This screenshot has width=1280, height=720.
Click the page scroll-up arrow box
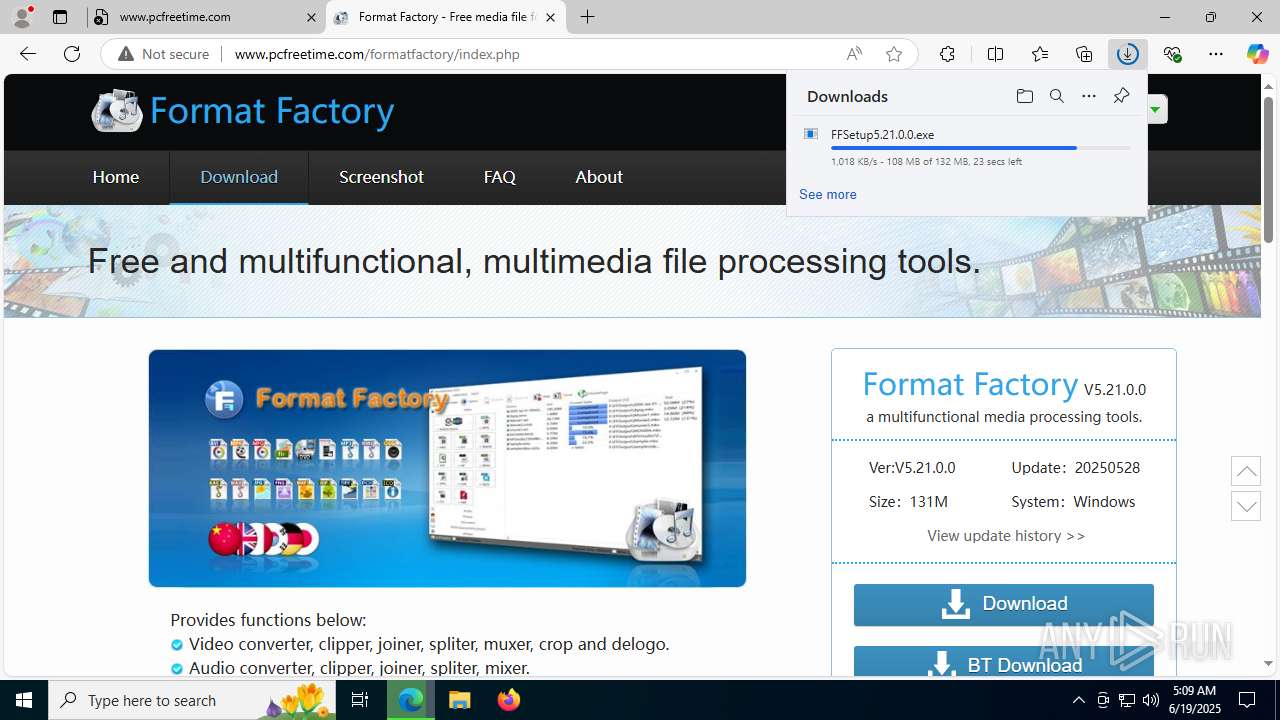click(1246, 471)
